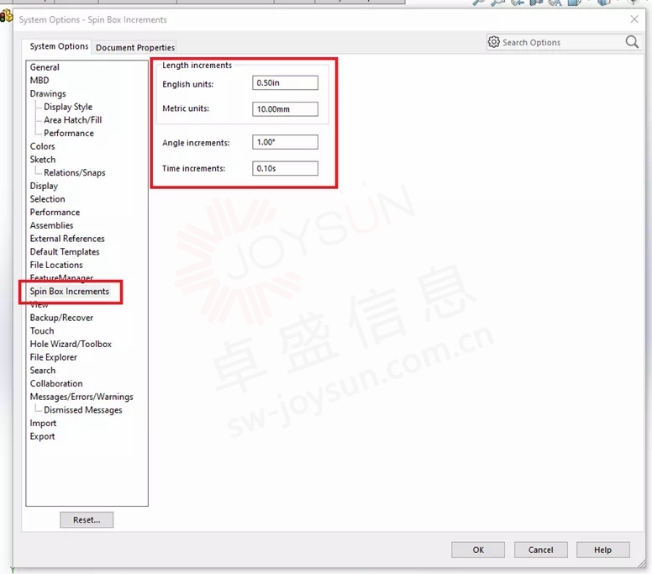This screenshot has width=652, height=574.
Task: Edit the Angle increments field
Action: click(285, 142)
